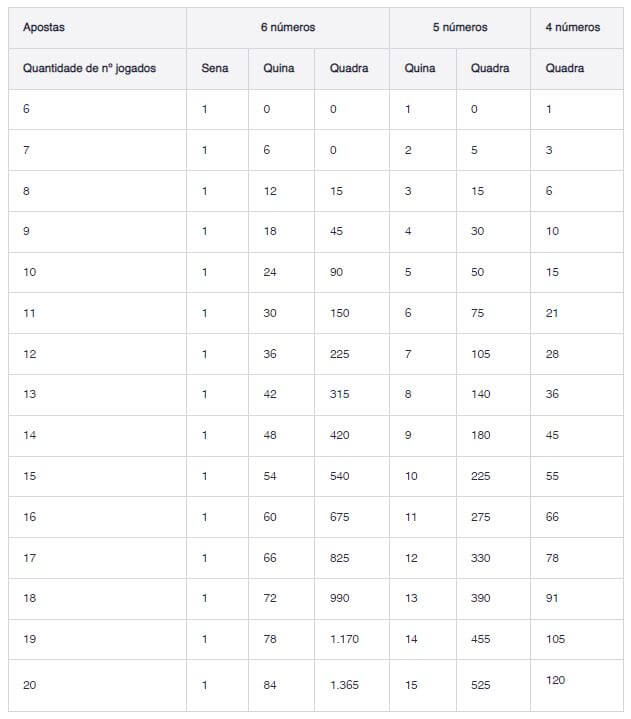Click the cell containing 540
The height and width of the screenshot is (719, 631).
tap(339, 476)
